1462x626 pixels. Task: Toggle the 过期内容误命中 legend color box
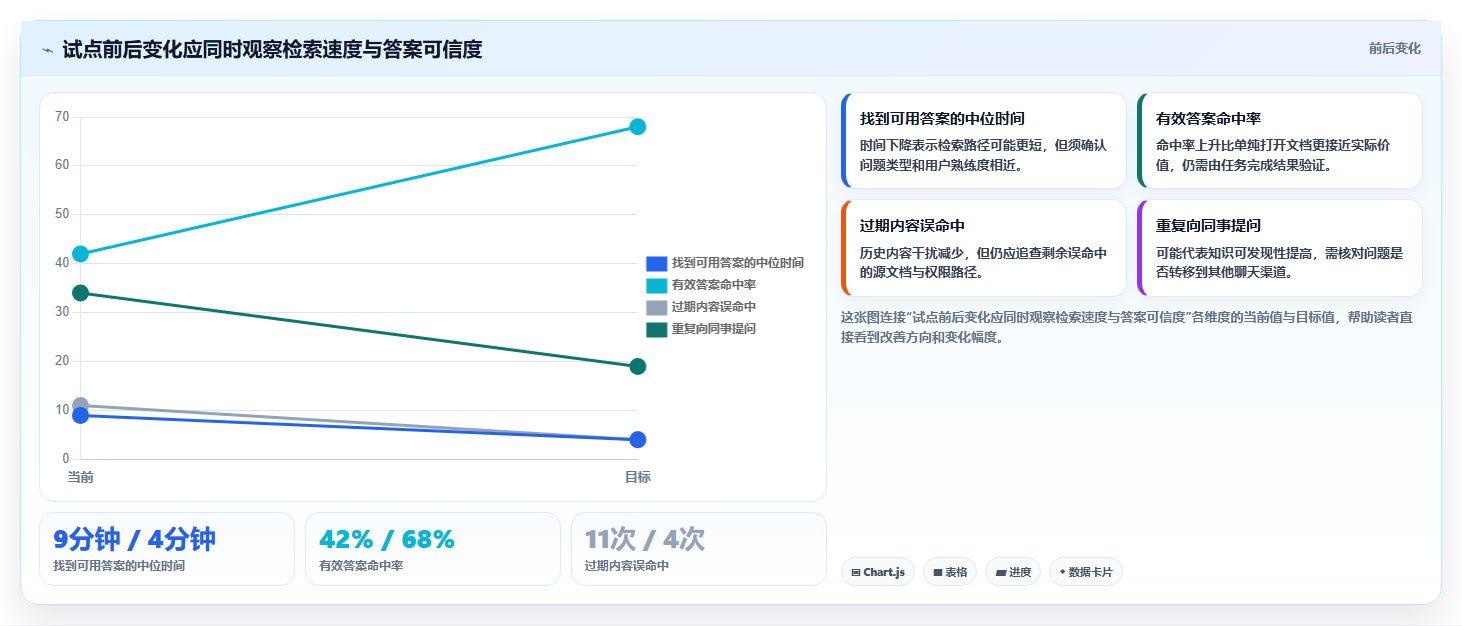656,307
